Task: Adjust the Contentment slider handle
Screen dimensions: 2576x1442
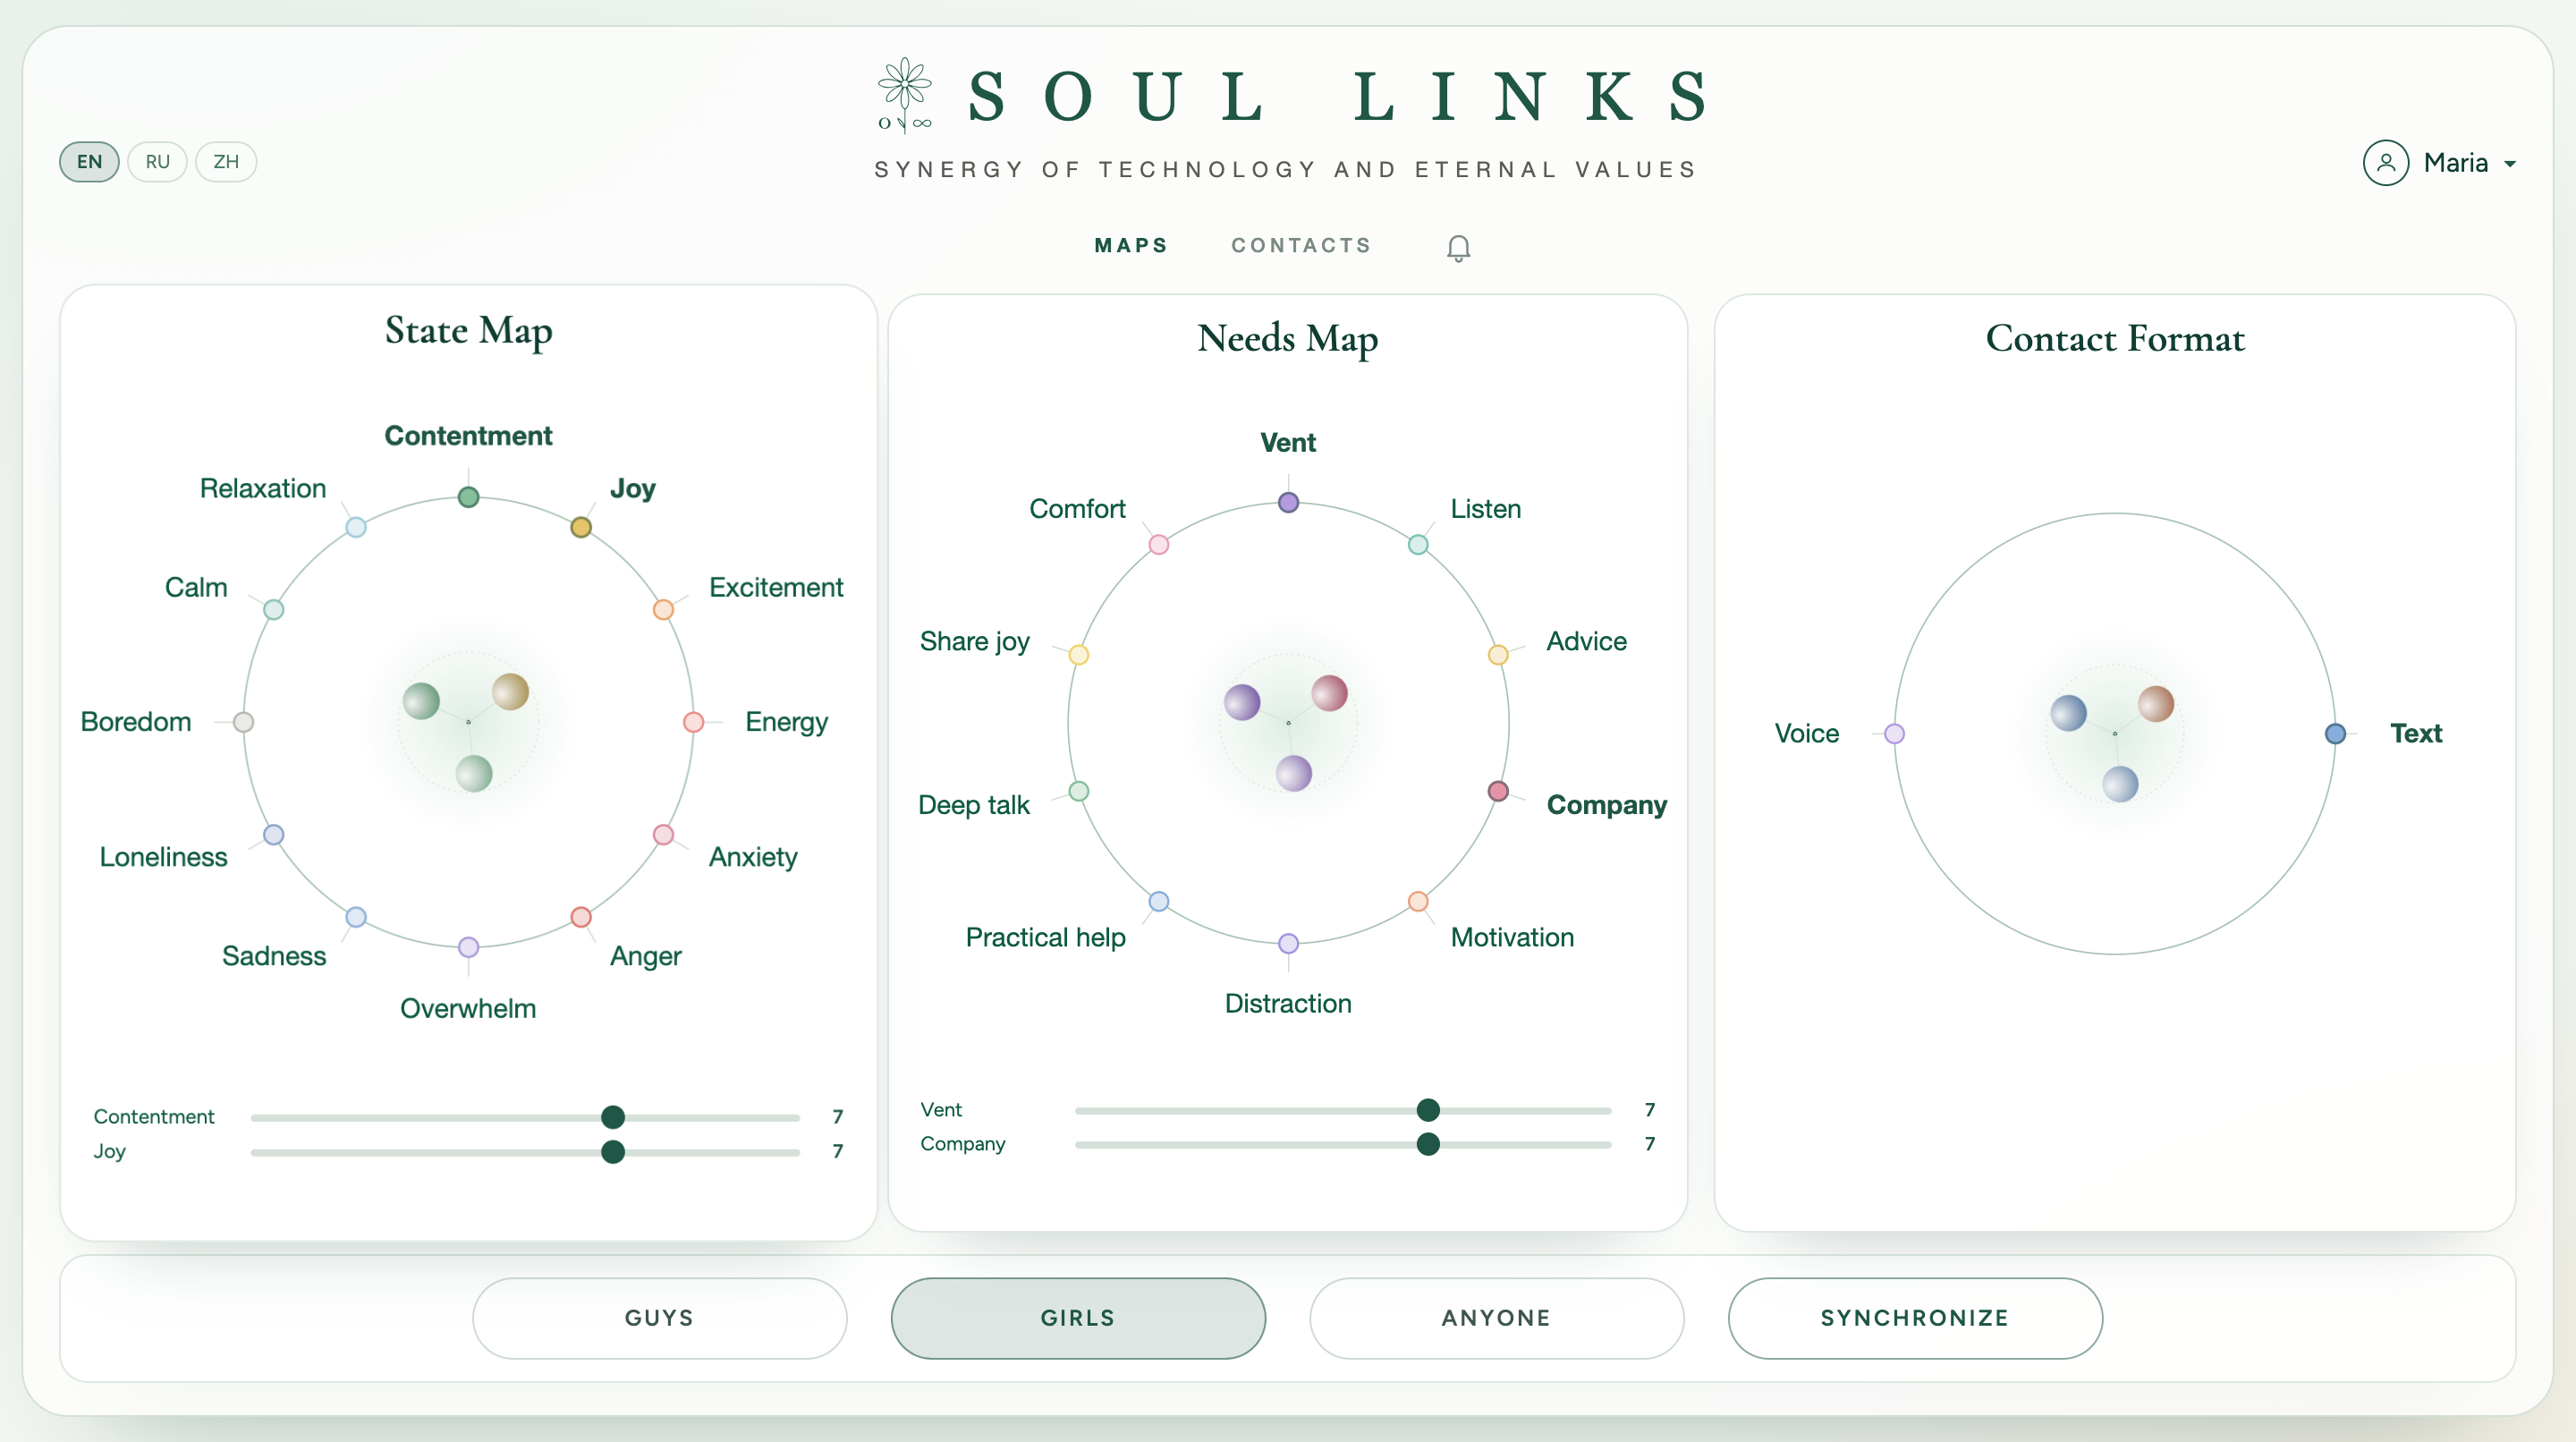Action: (613, 1117)
